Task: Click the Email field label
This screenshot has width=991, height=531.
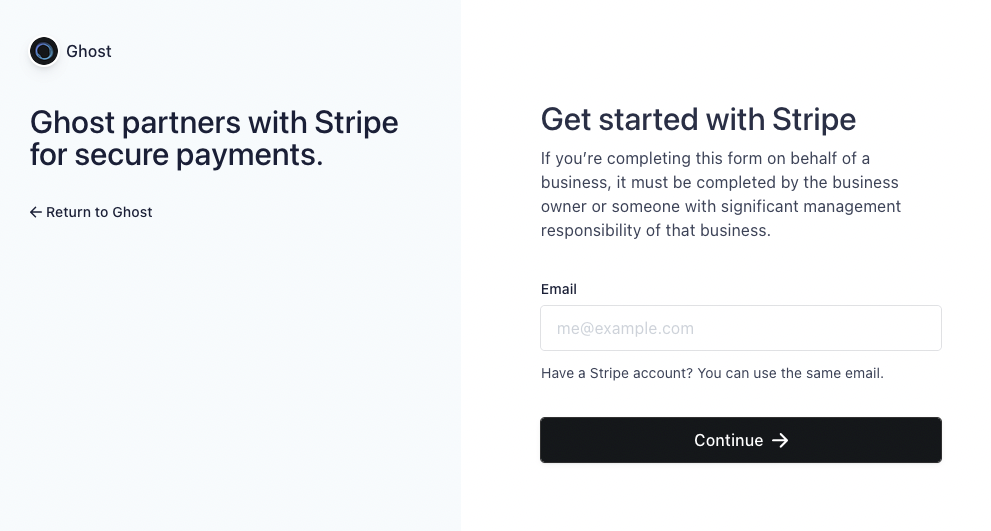Action: (x=559, y=289)
